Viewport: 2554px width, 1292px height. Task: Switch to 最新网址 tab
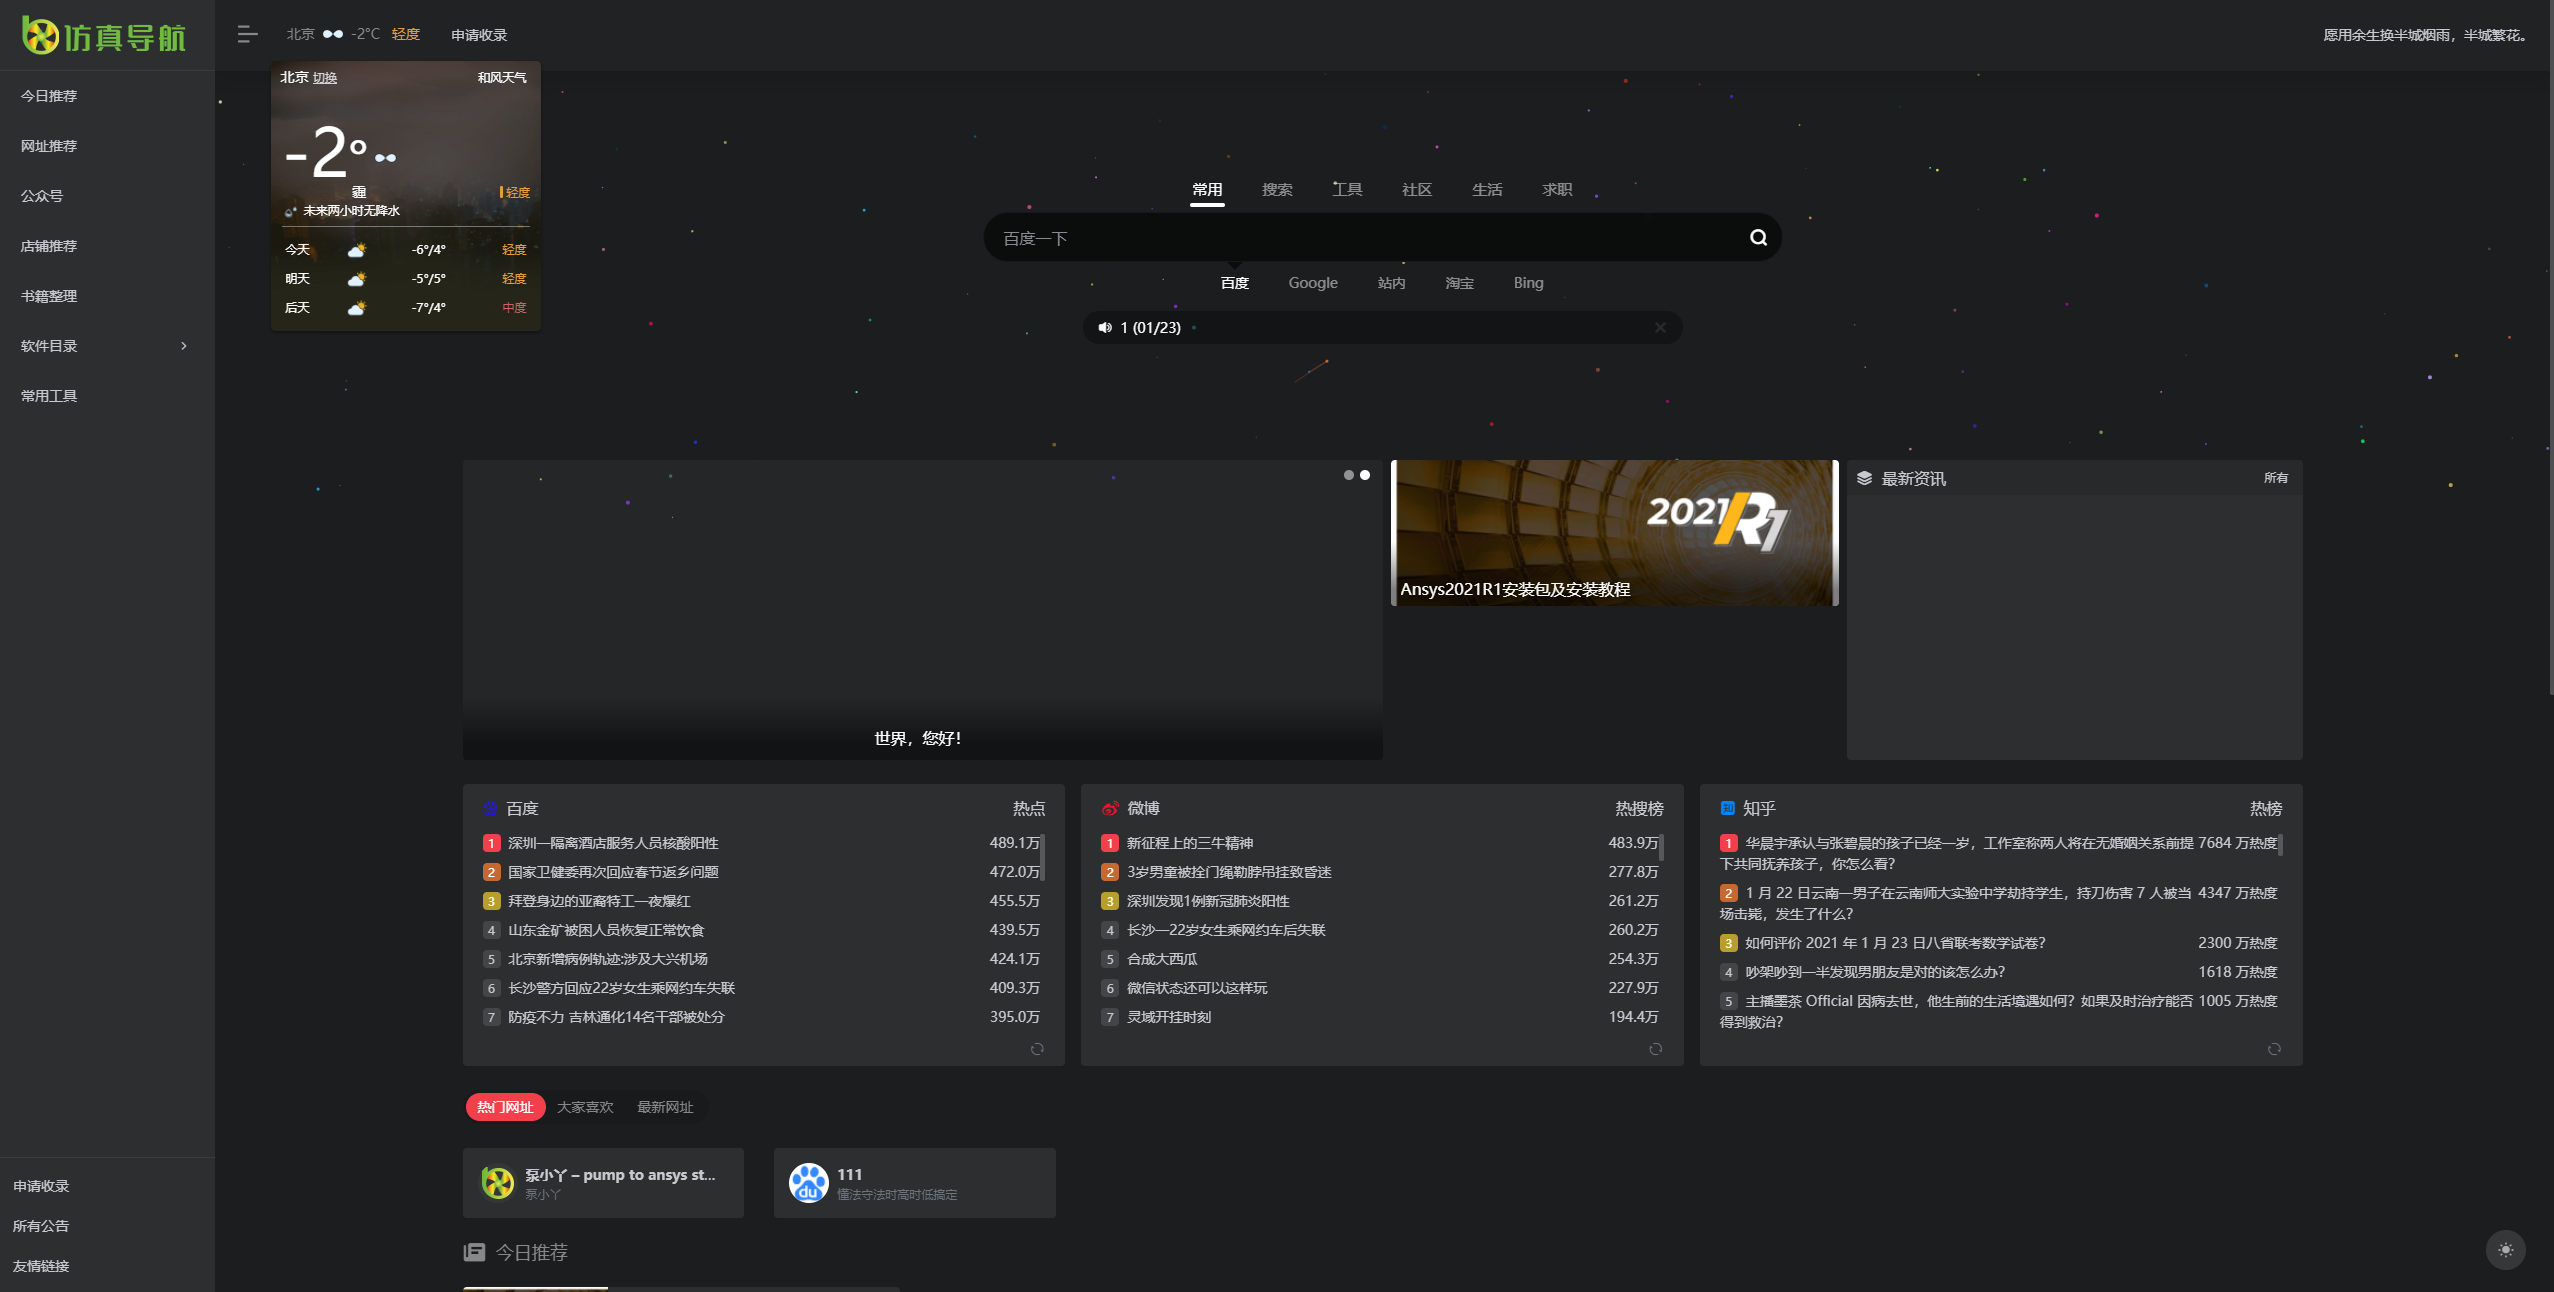(665, 1107)
